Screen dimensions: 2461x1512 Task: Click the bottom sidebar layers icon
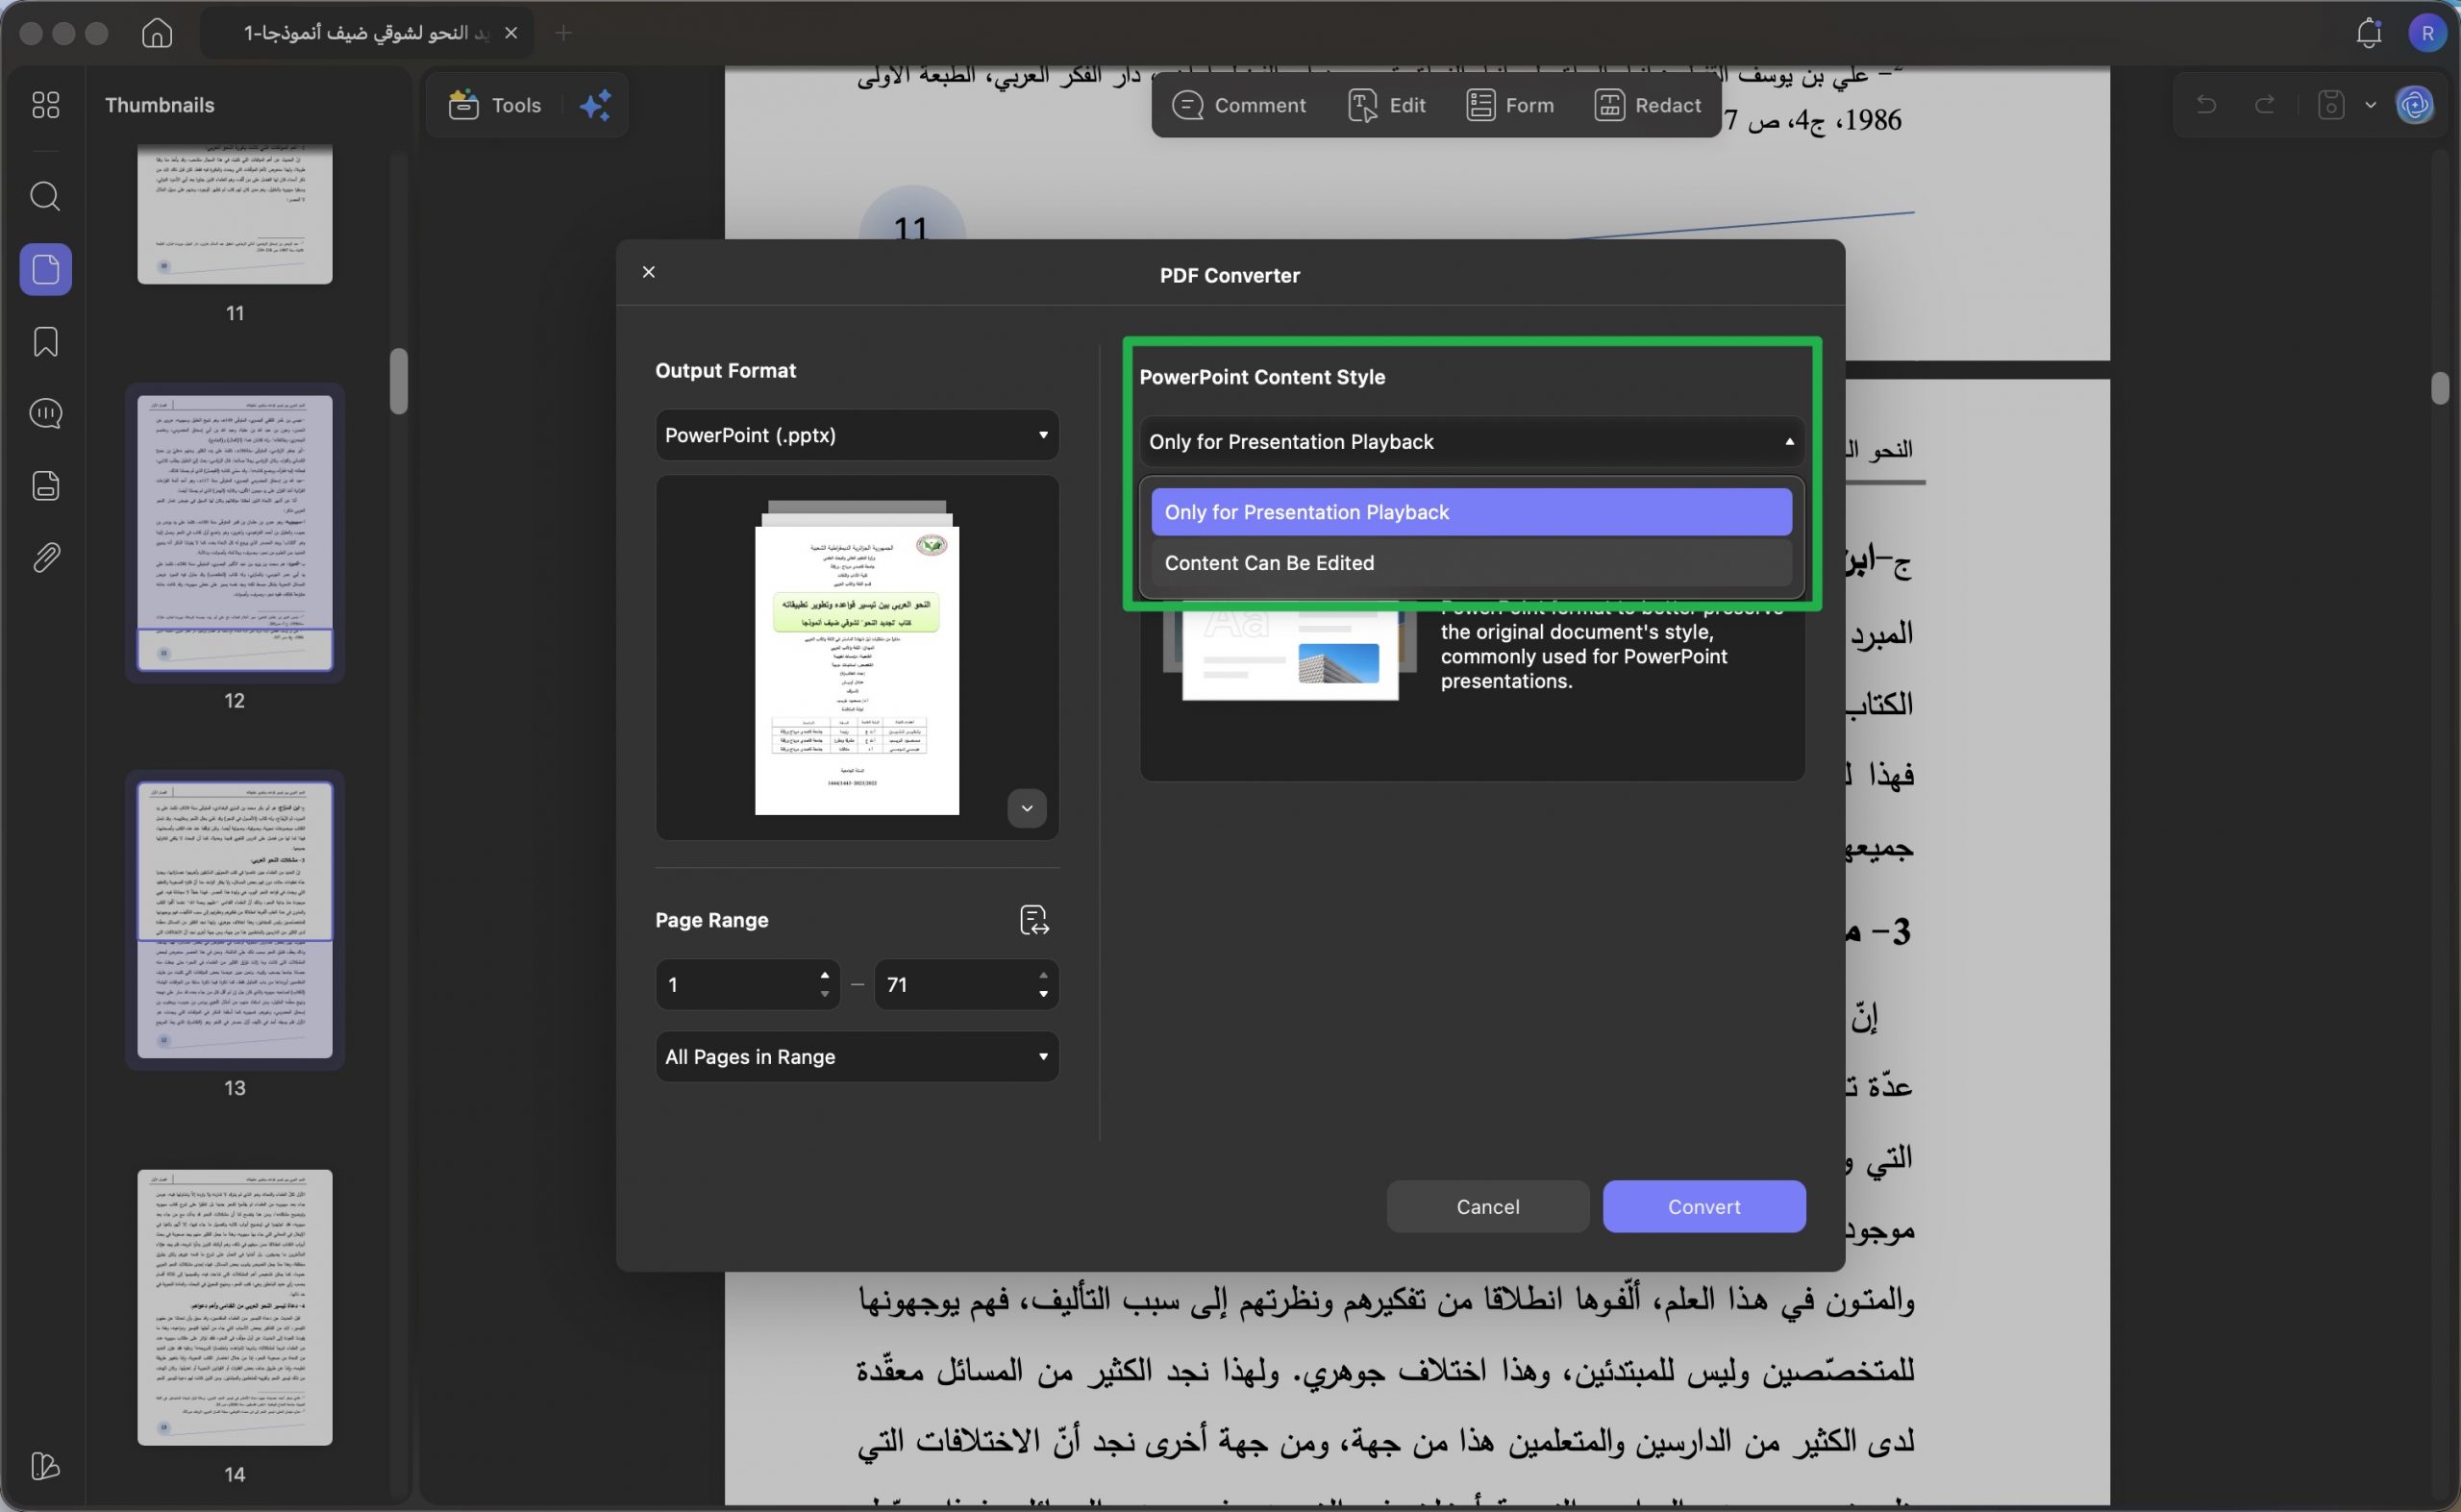(45, 1466)
